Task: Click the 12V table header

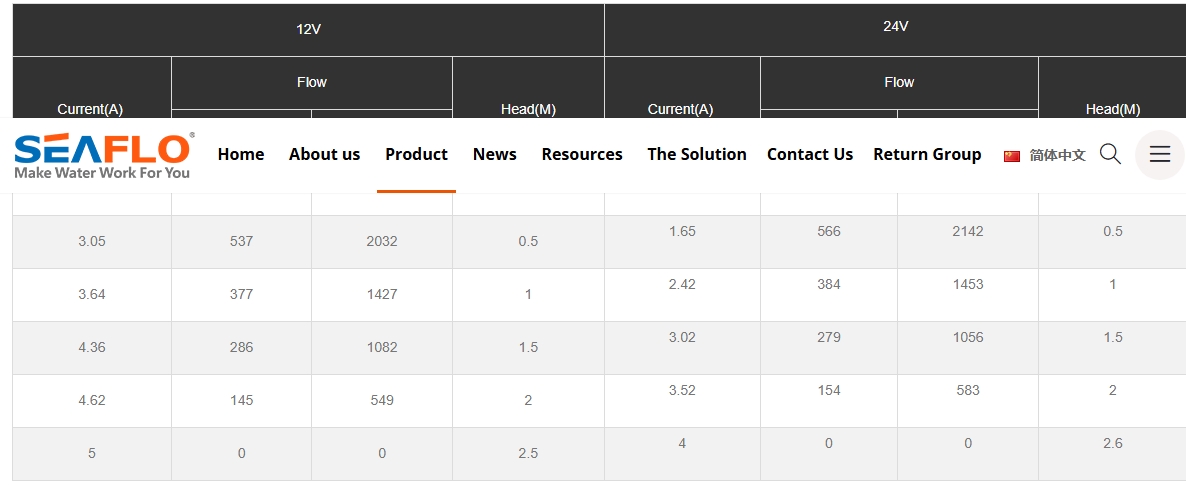Action: point(309,30)
